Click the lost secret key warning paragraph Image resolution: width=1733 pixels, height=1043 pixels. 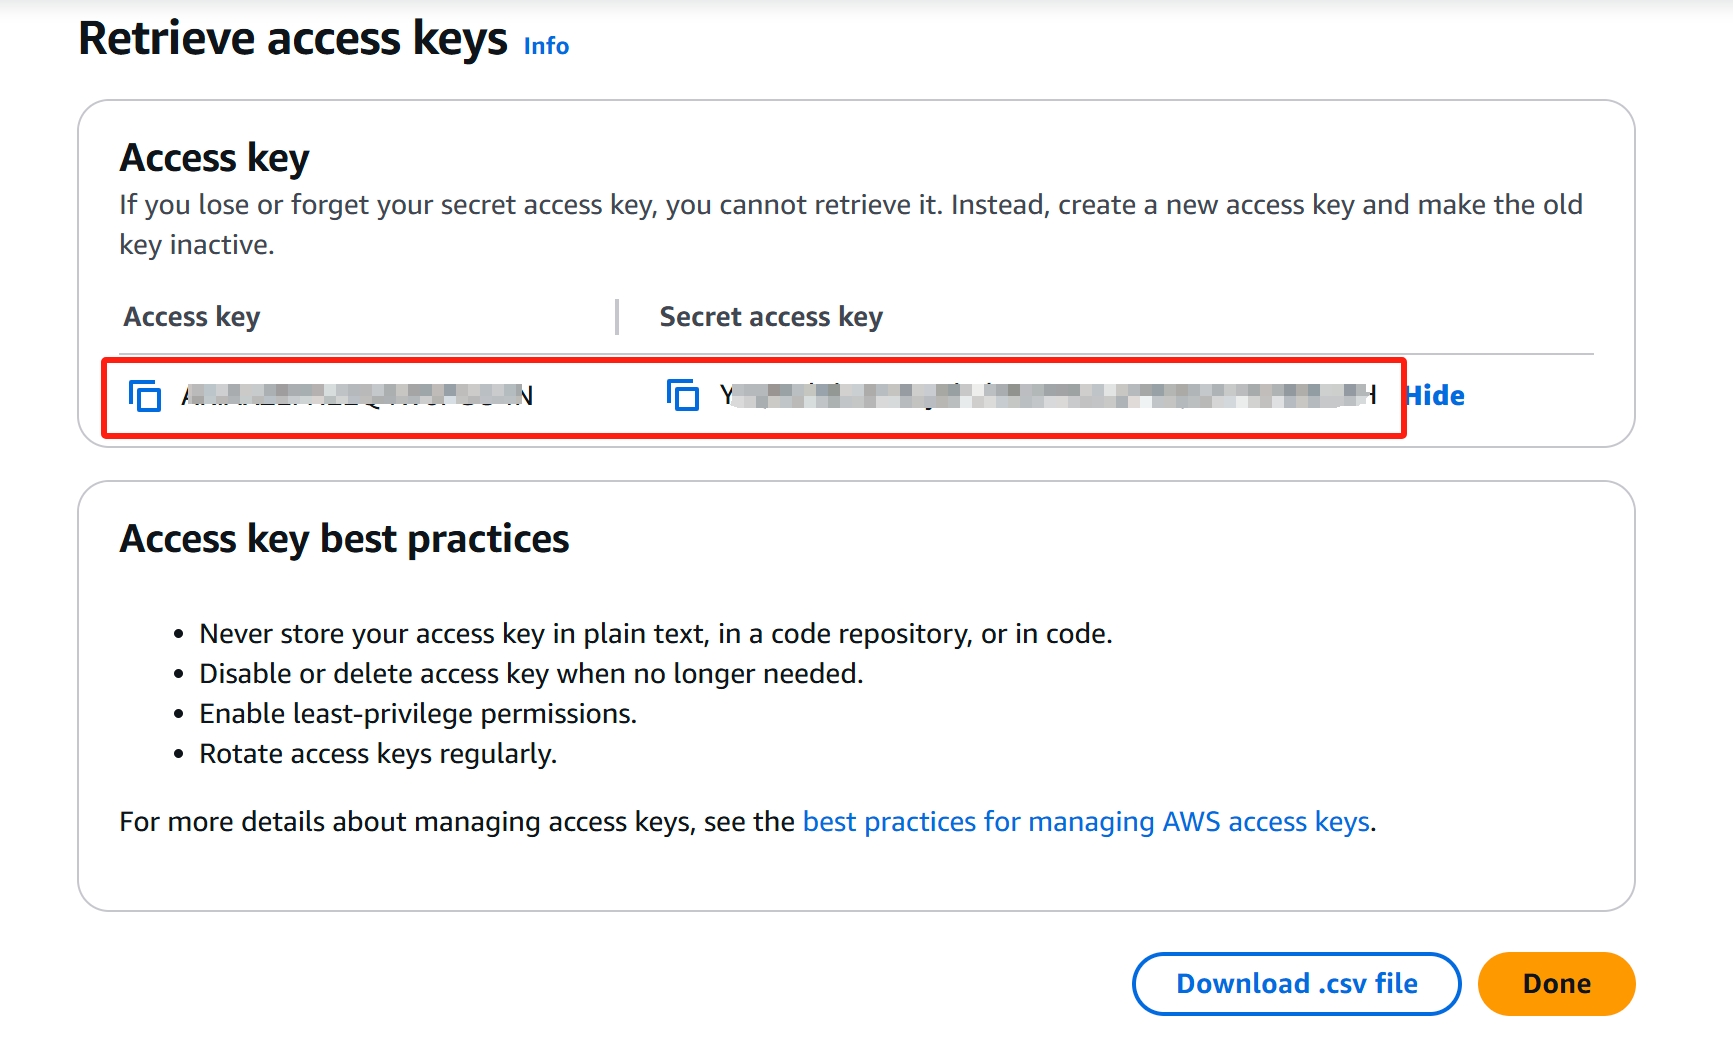pos(851,224)
